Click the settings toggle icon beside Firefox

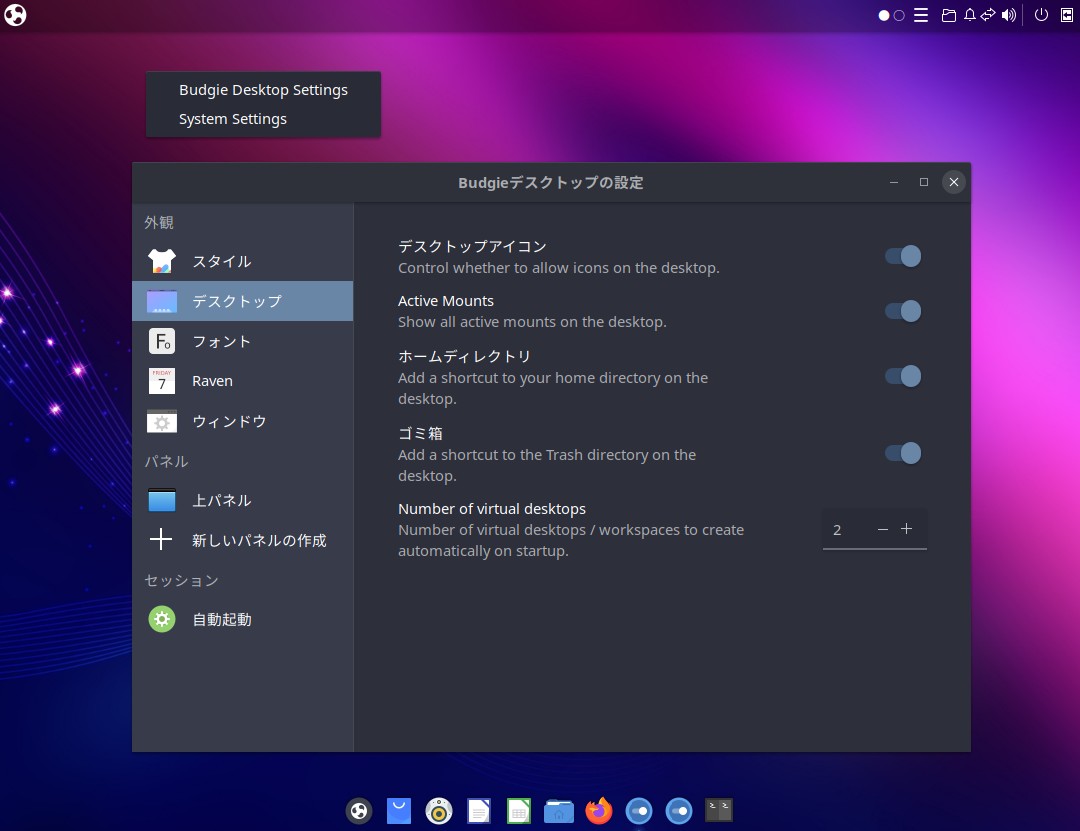(638, 811)
